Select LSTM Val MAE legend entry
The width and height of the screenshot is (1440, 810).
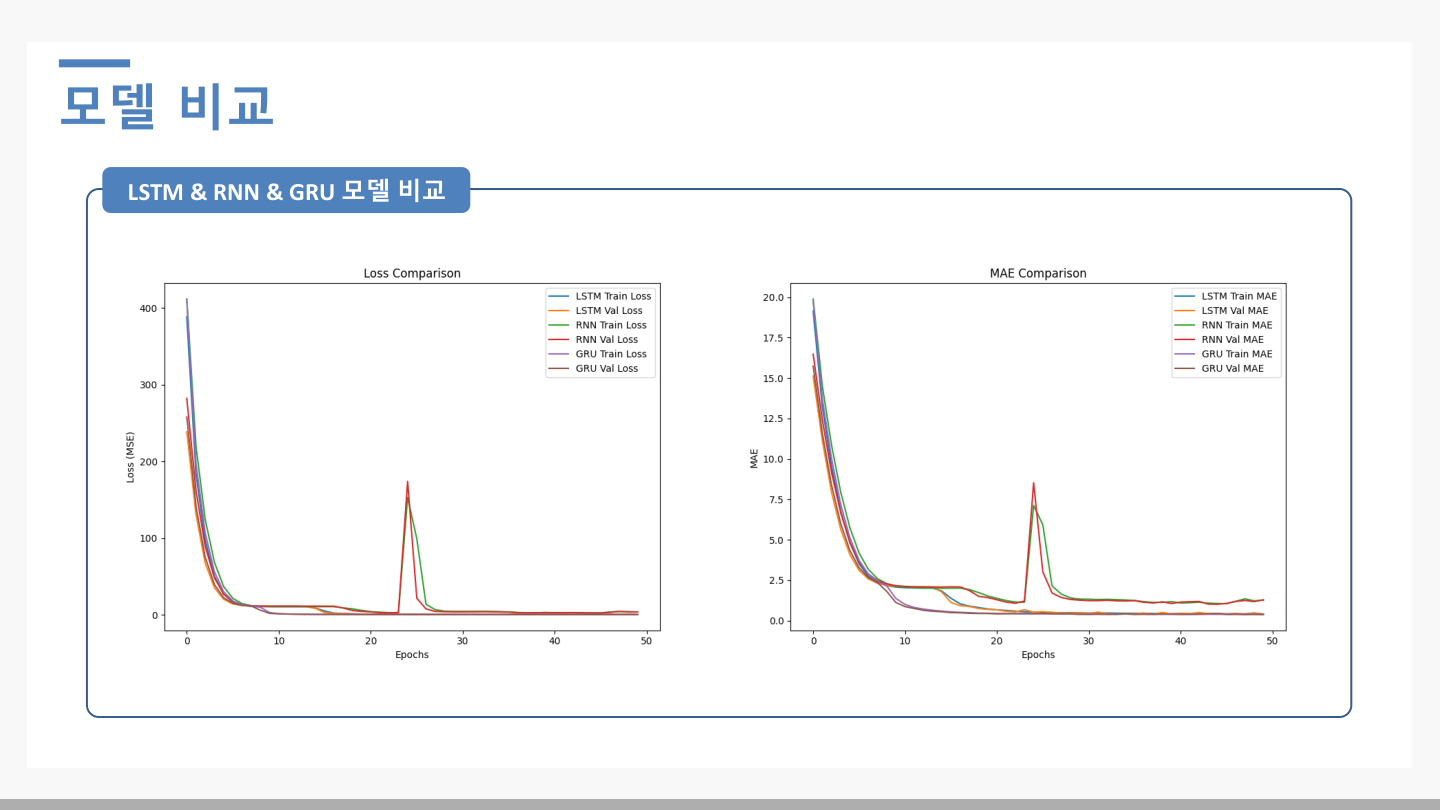(1221, 311)
